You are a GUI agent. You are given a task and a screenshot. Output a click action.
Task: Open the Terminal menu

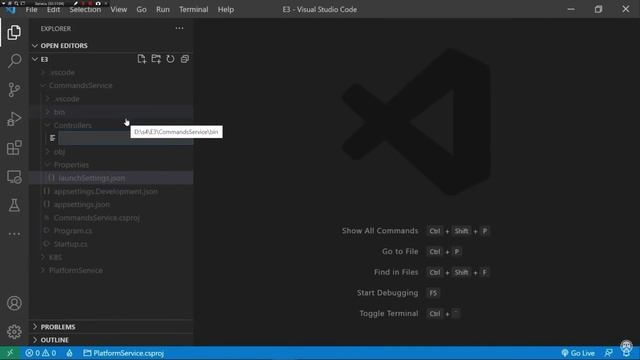click(x=193, y=9)
